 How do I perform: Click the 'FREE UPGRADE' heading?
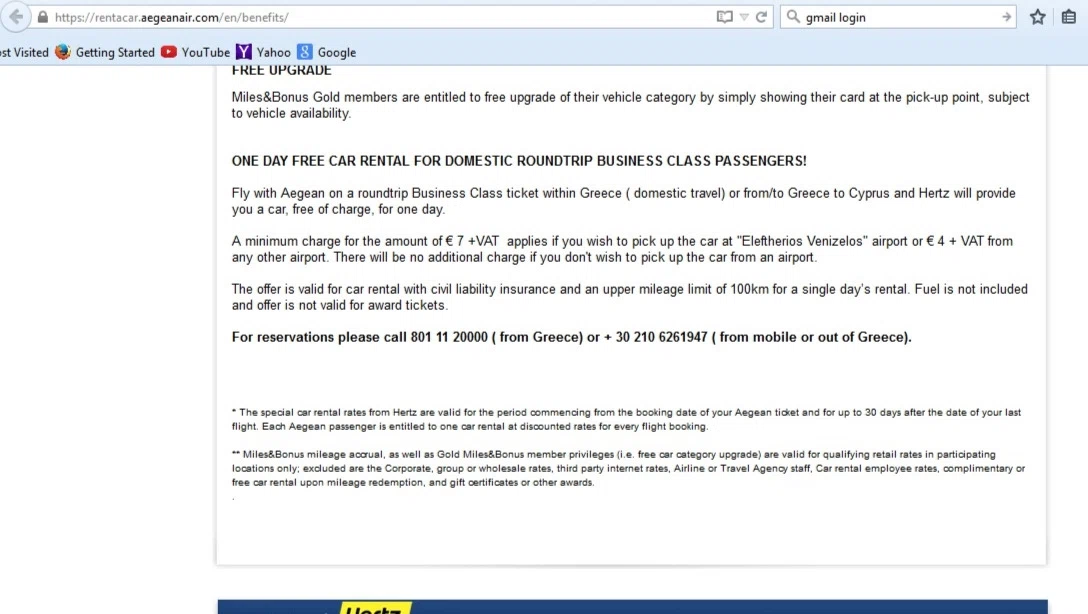[x=282, y=70]
